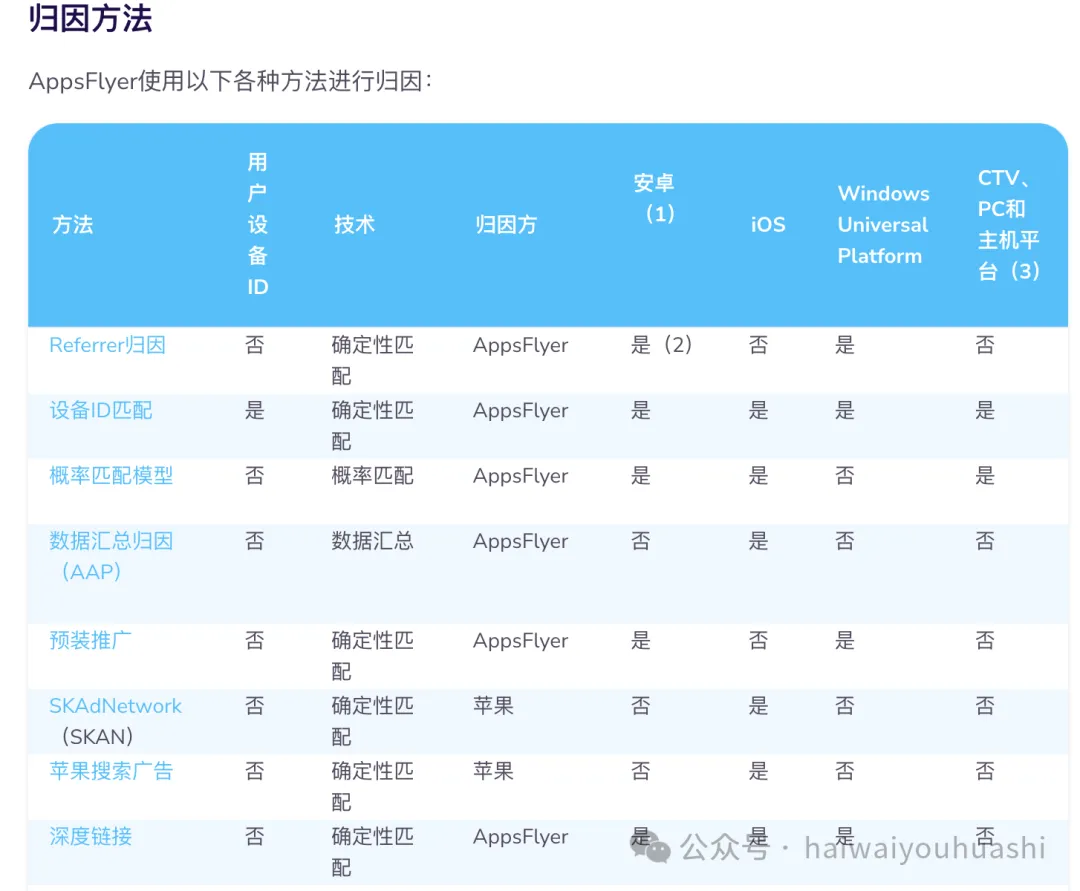Click the 安卓 是 cell in 预装推广 row
The height and width of the screenshot is (891, 1080).
641,640
